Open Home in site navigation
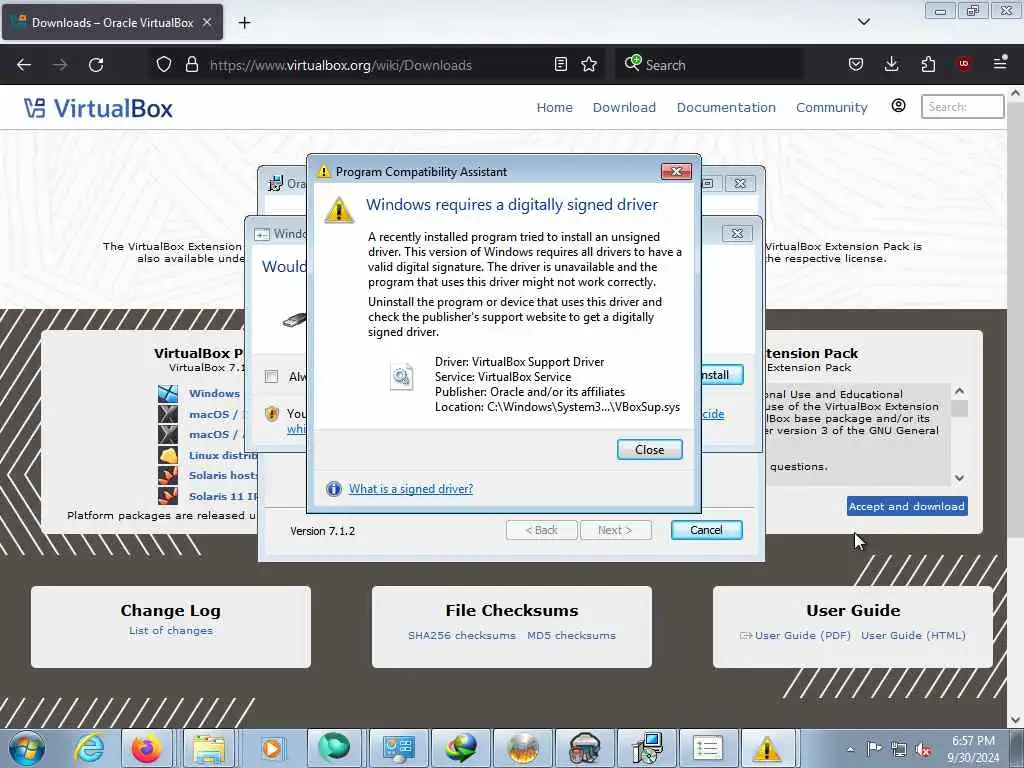The image size is (1024, 768). tap(554, 107)
